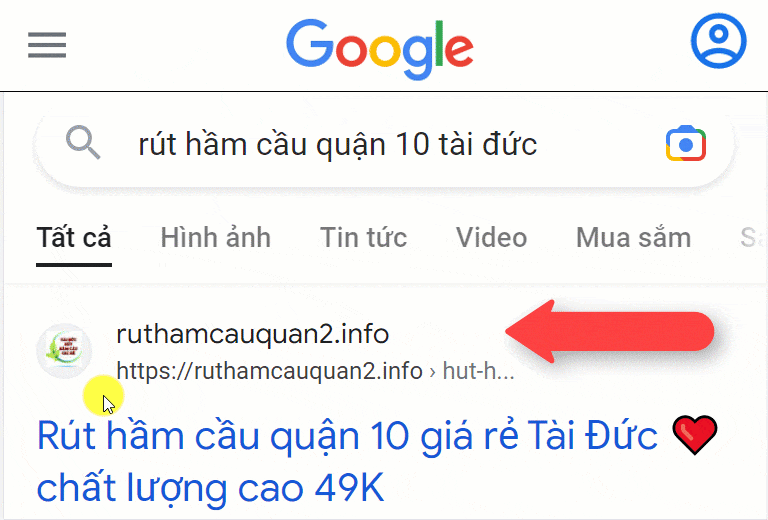Switch to the Tin tức tab
The image size is (768, 520).
tap(363, 238)
